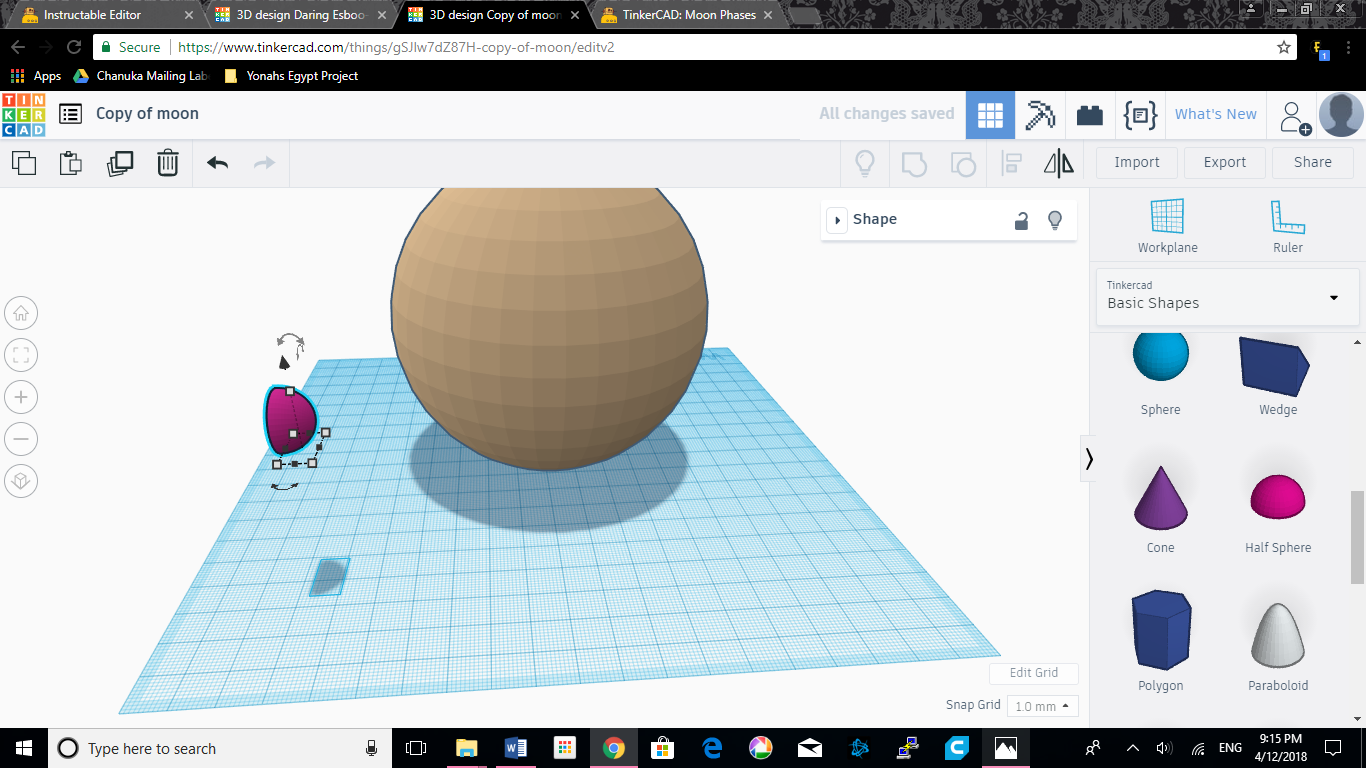Select the Ruler tool

(1287, 226)
